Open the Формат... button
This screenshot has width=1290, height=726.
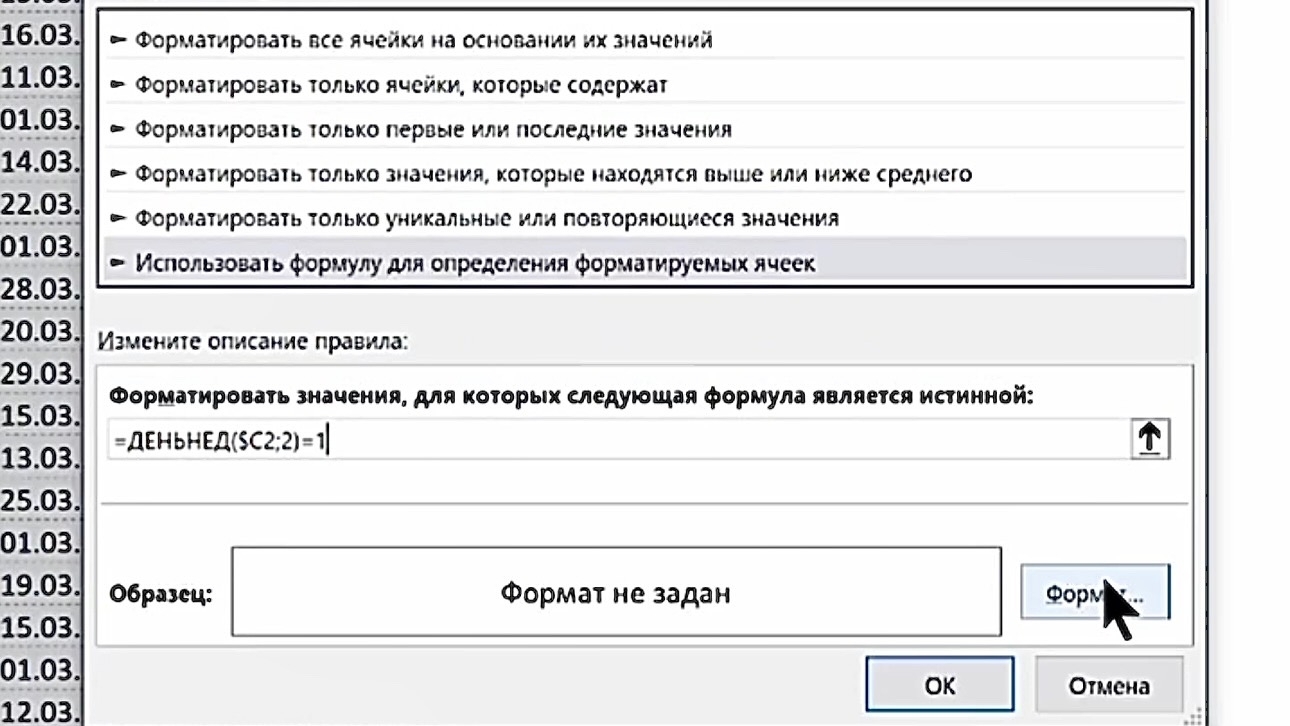(x=1094, y=593)
